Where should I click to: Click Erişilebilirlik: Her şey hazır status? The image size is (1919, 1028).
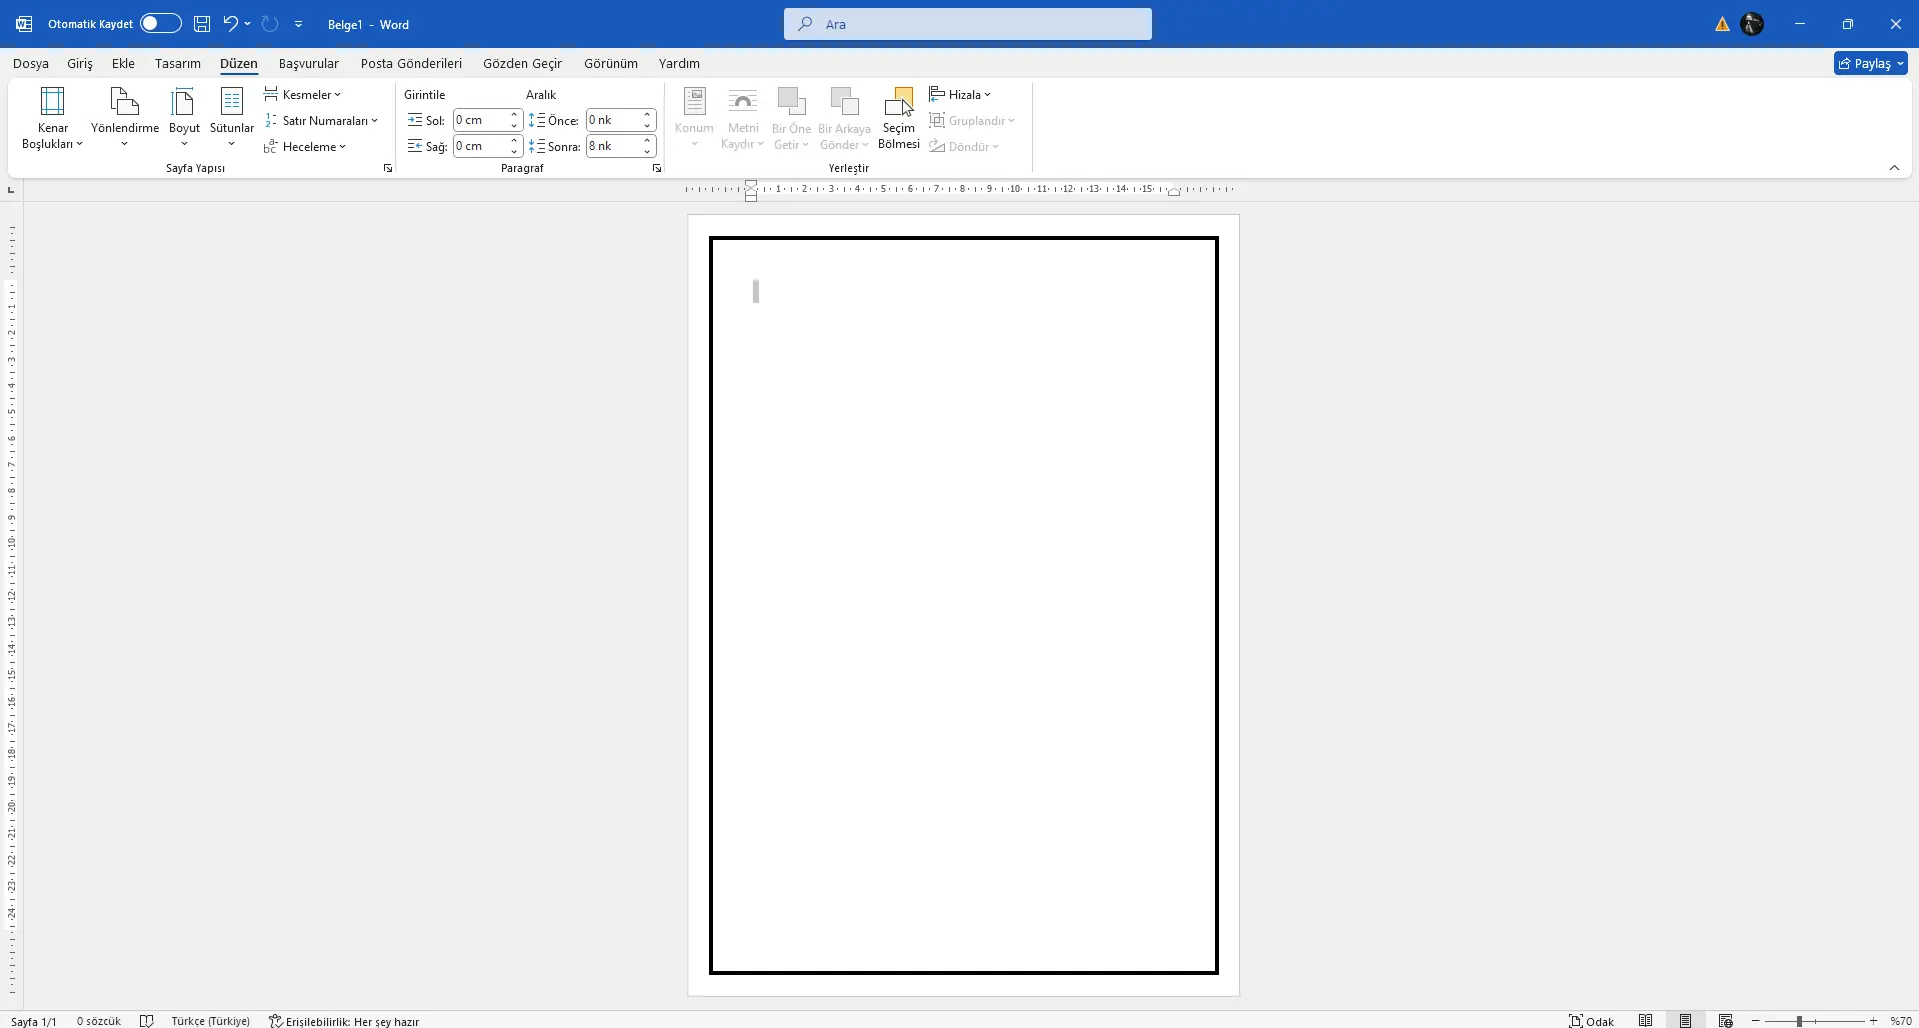click(x=344, y=1021)
